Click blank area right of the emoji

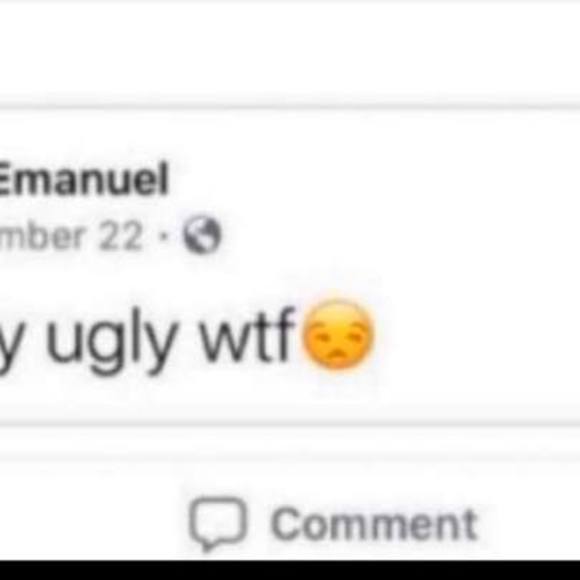[x=477, y=335]
